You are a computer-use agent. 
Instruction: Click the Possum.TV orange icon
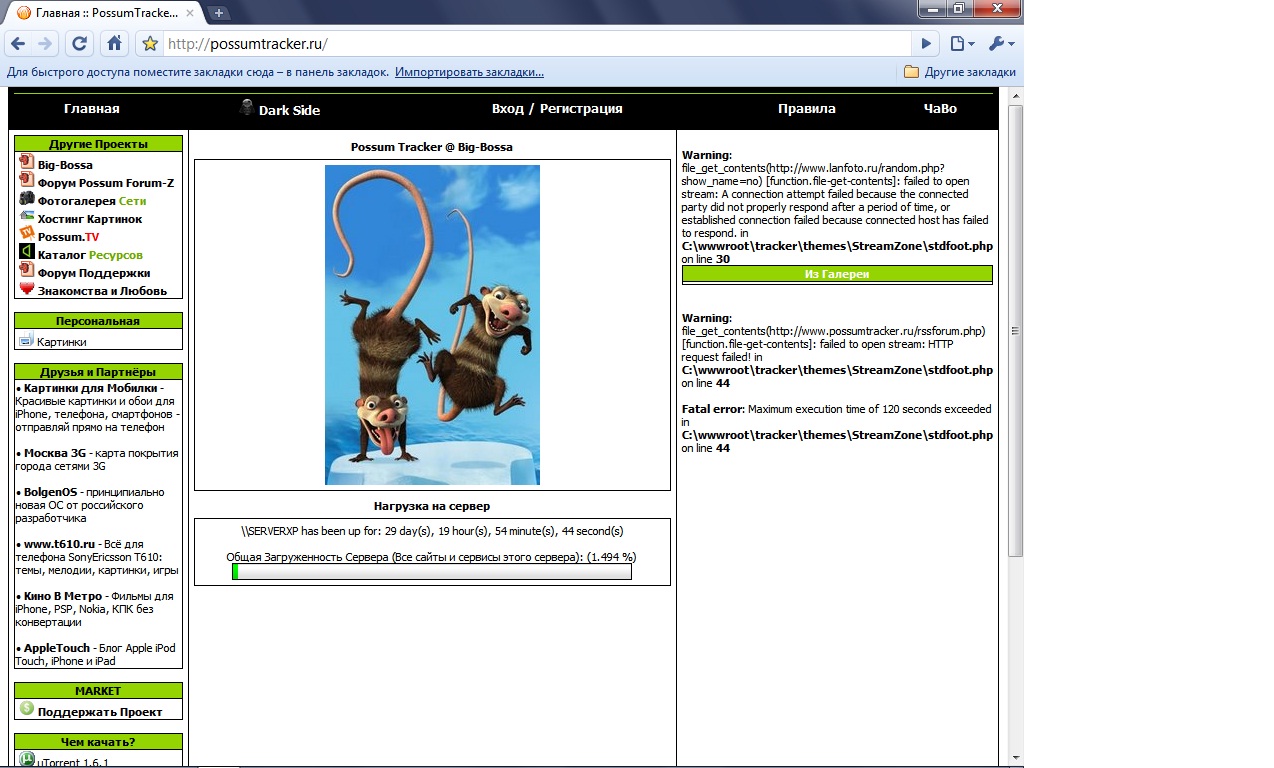[x=27, y=233]
